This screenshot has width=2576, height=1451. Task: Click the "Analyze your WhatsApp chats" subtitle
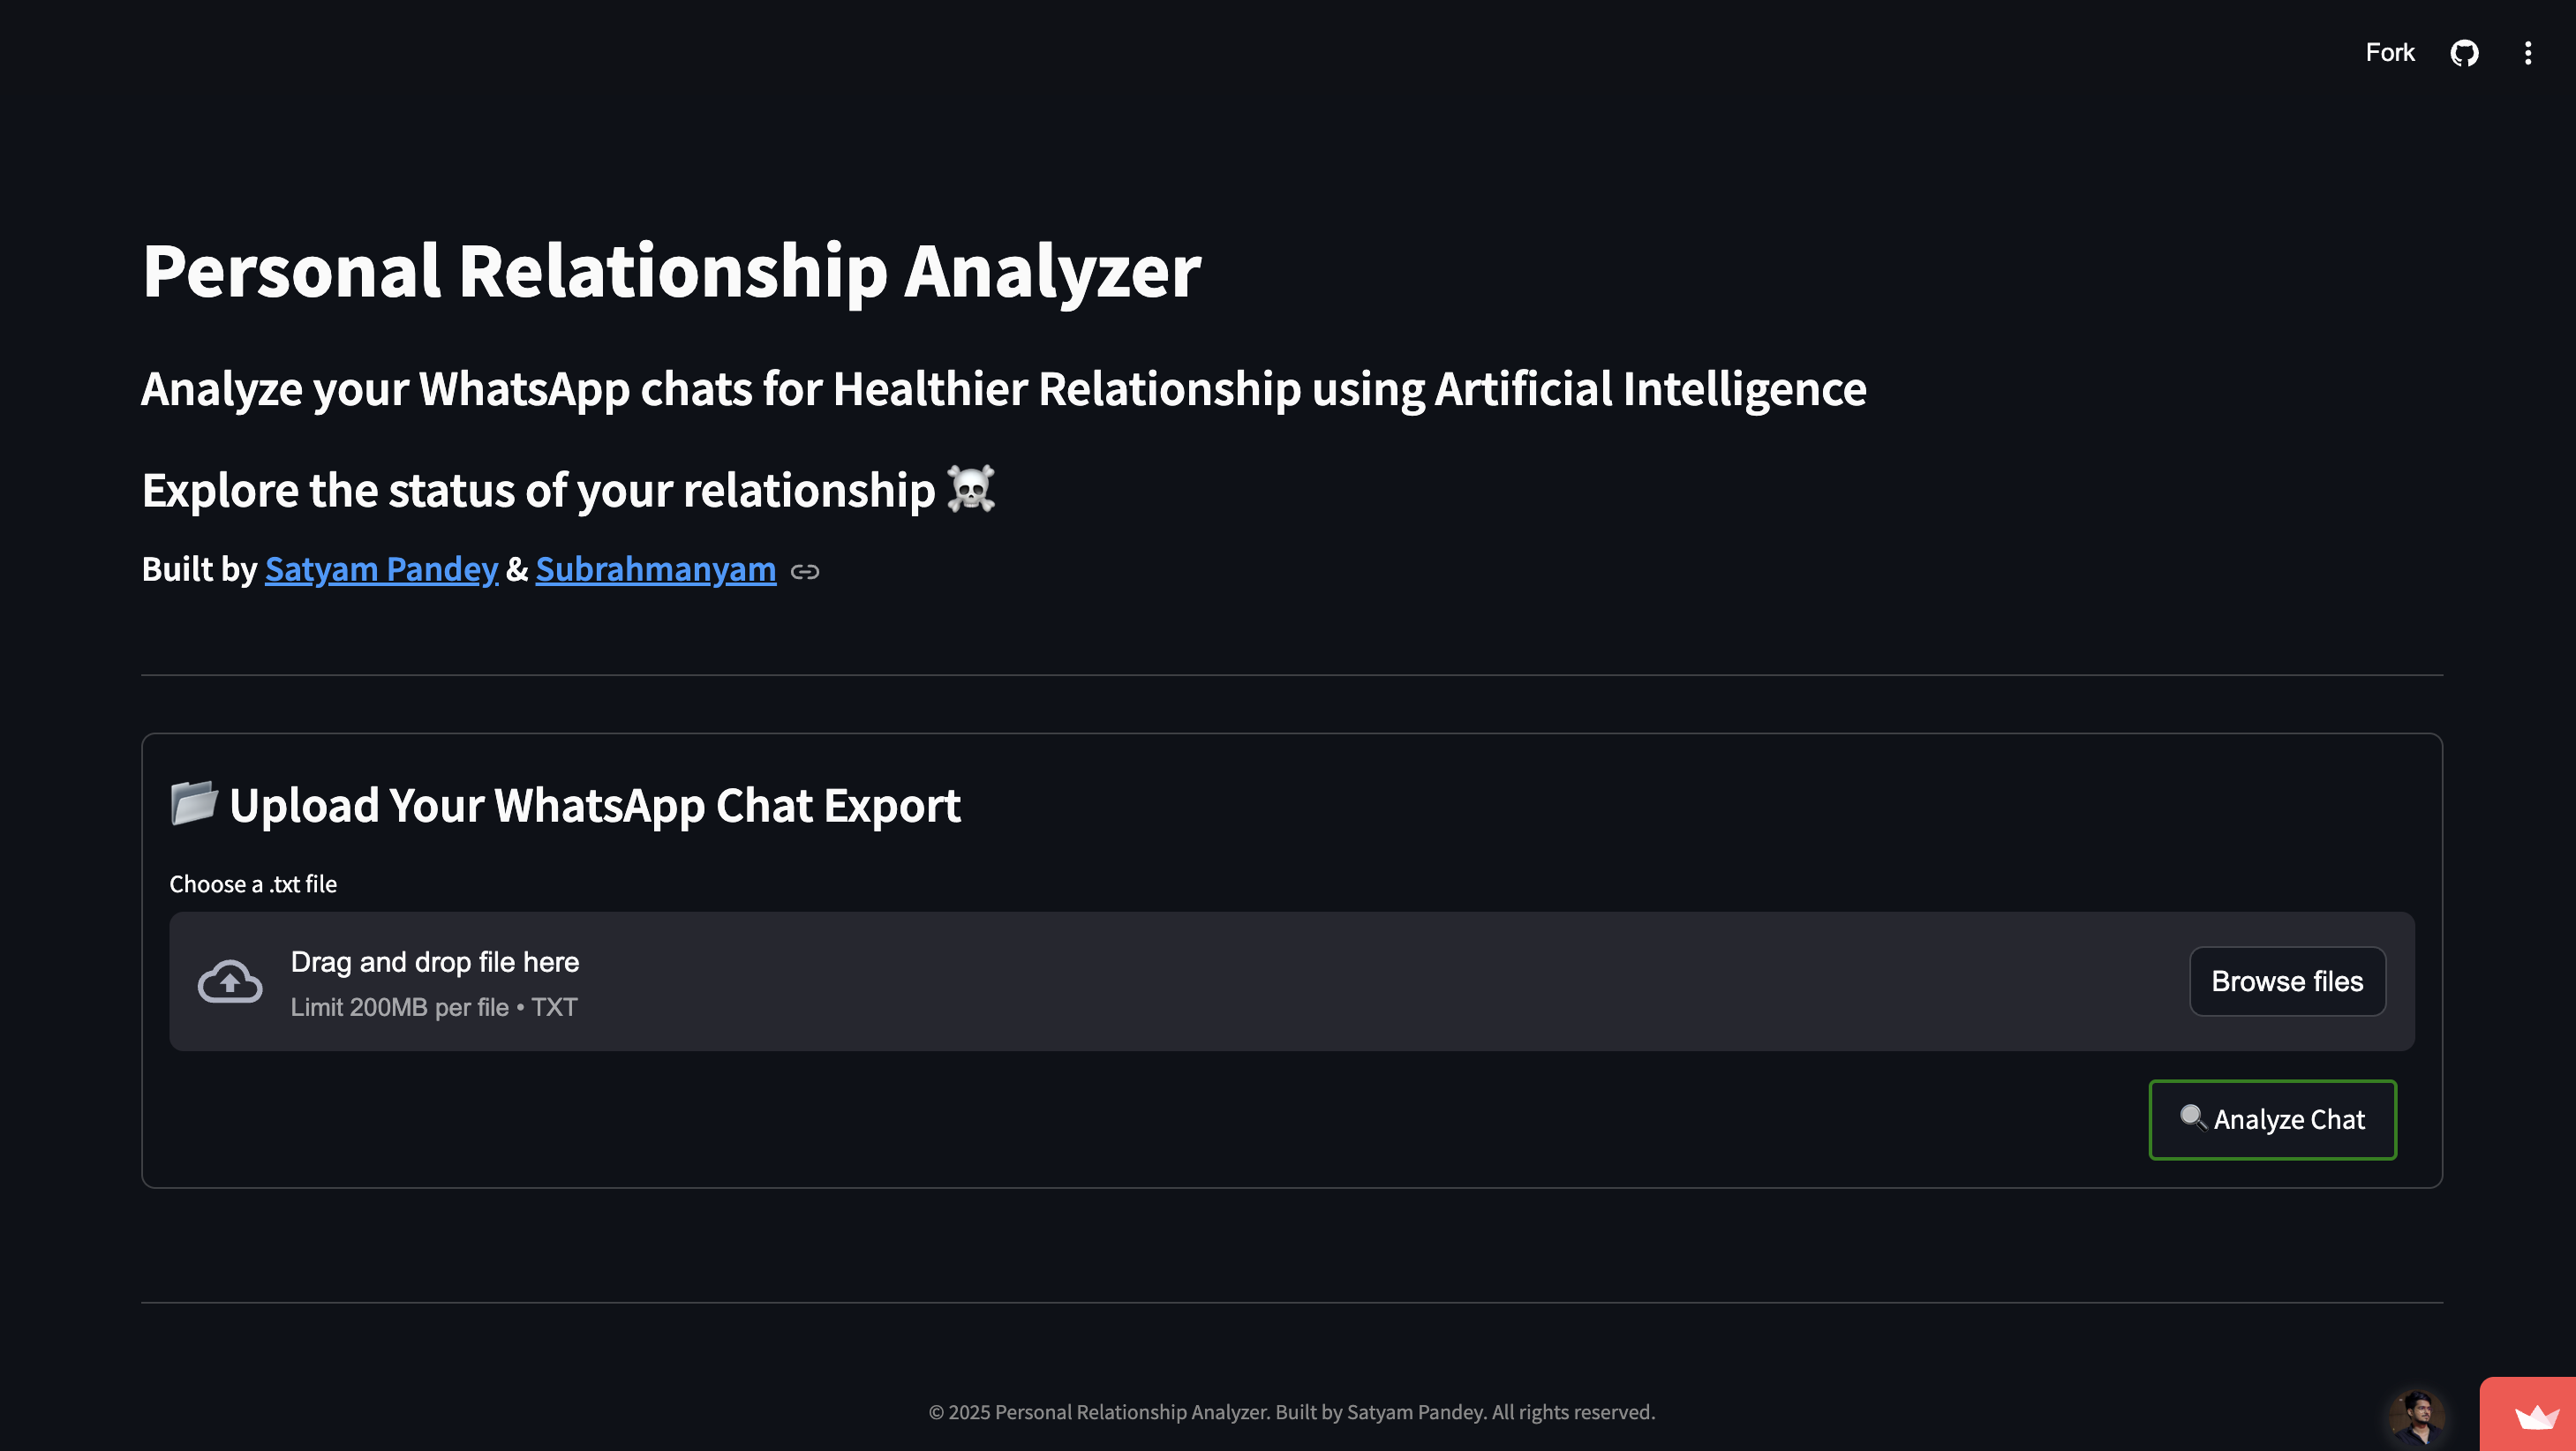(1003, 389)
